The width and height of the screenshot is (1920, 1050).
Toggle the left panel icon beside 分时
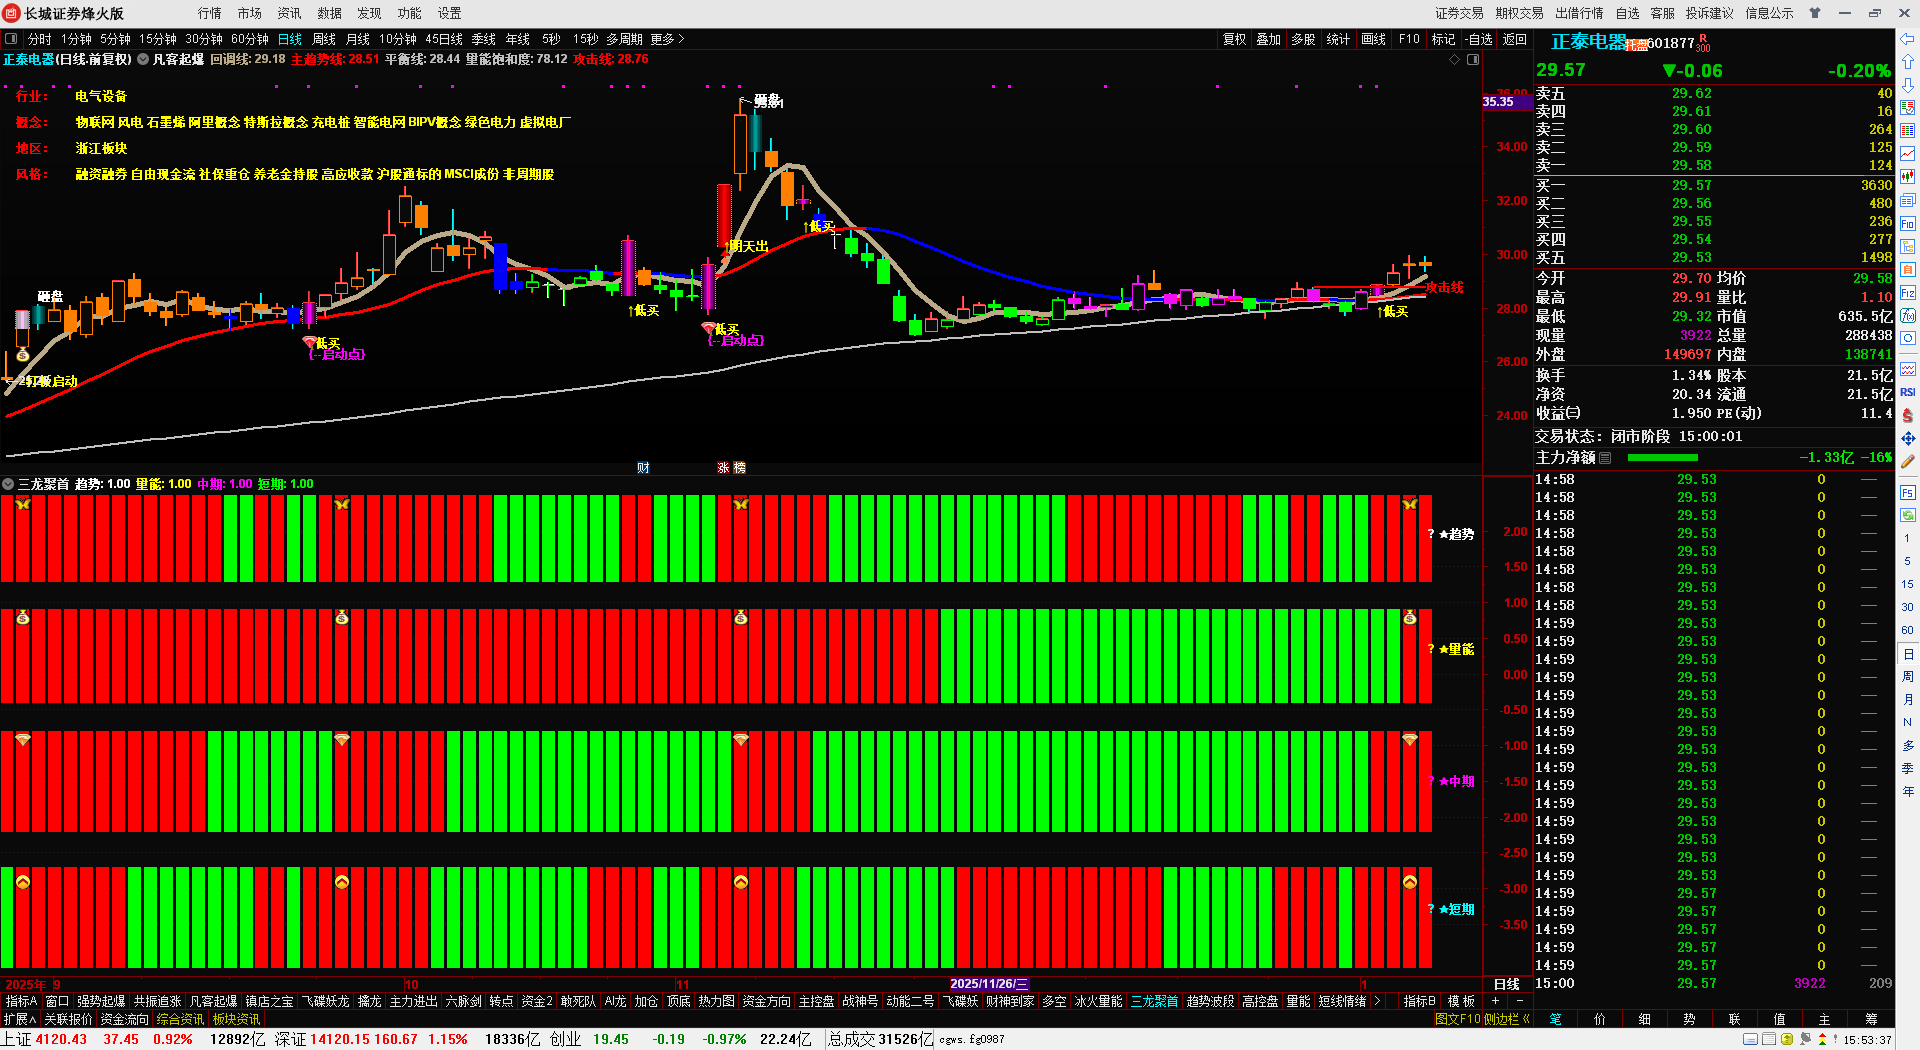[11, 39]
